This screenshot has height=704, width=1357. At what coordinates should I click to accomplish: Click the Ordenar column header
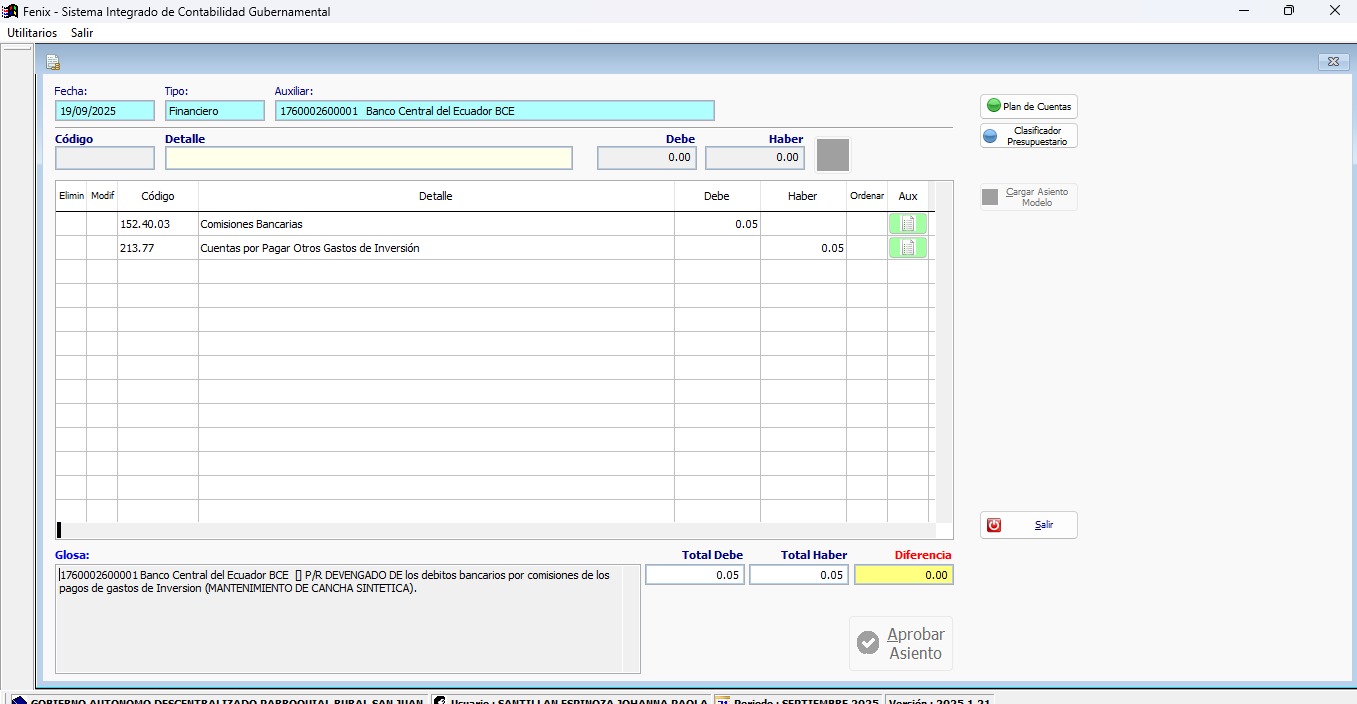click(x=866, y=196)
